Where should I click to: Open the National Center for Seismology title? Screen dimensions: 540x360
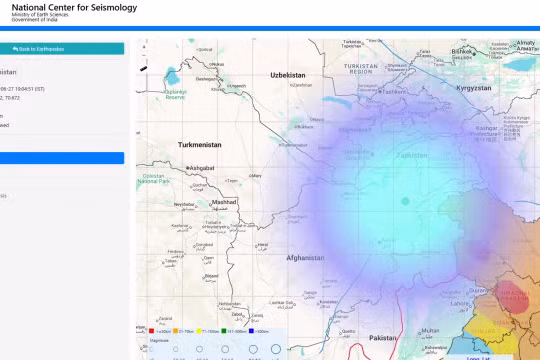point(74,7)
